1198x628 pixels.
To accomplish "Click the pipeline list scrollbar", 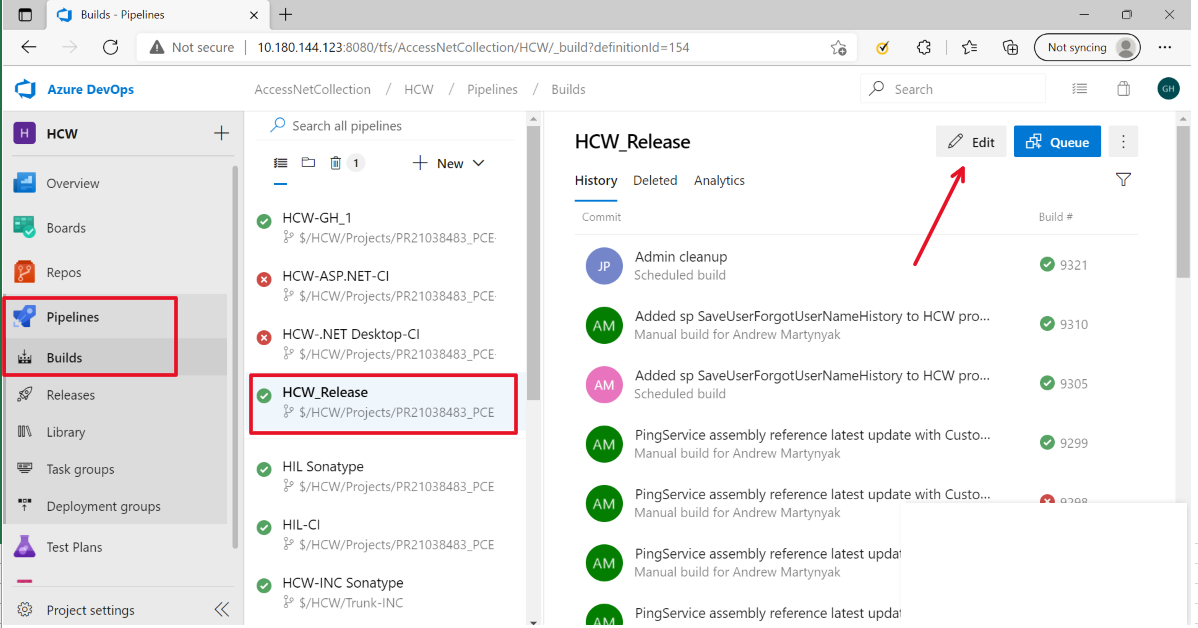I will 533,263.
